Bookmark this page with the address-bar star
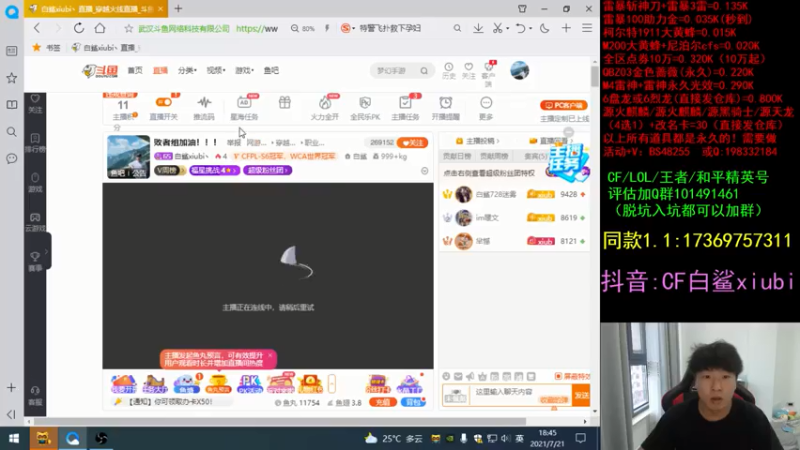800x450 pixels. click(129, 29)
